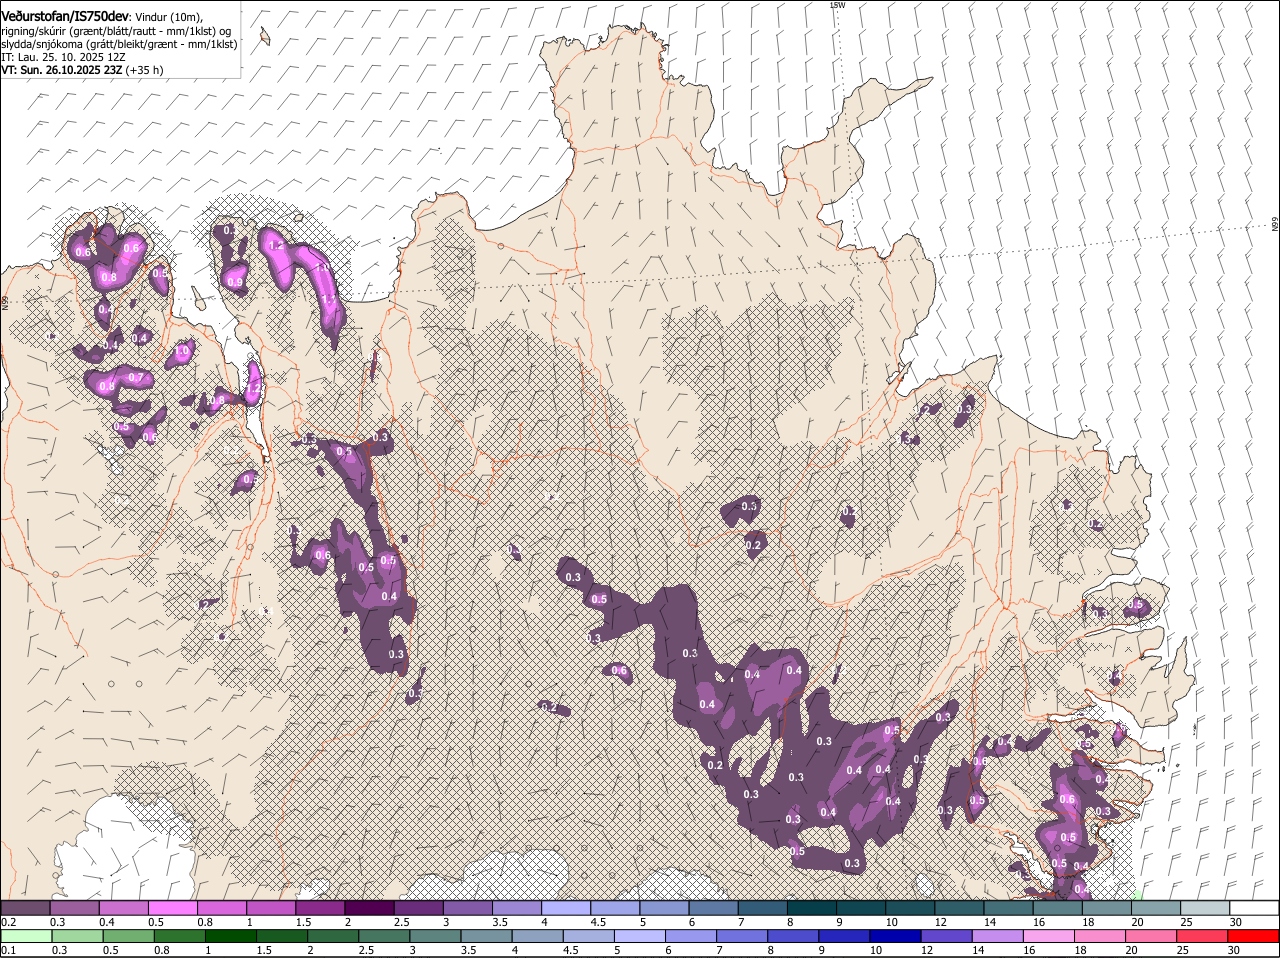Pick upper legend swatch between 20 and 25
Screen dimensions: 1280x958
[x=1155, y=907]
